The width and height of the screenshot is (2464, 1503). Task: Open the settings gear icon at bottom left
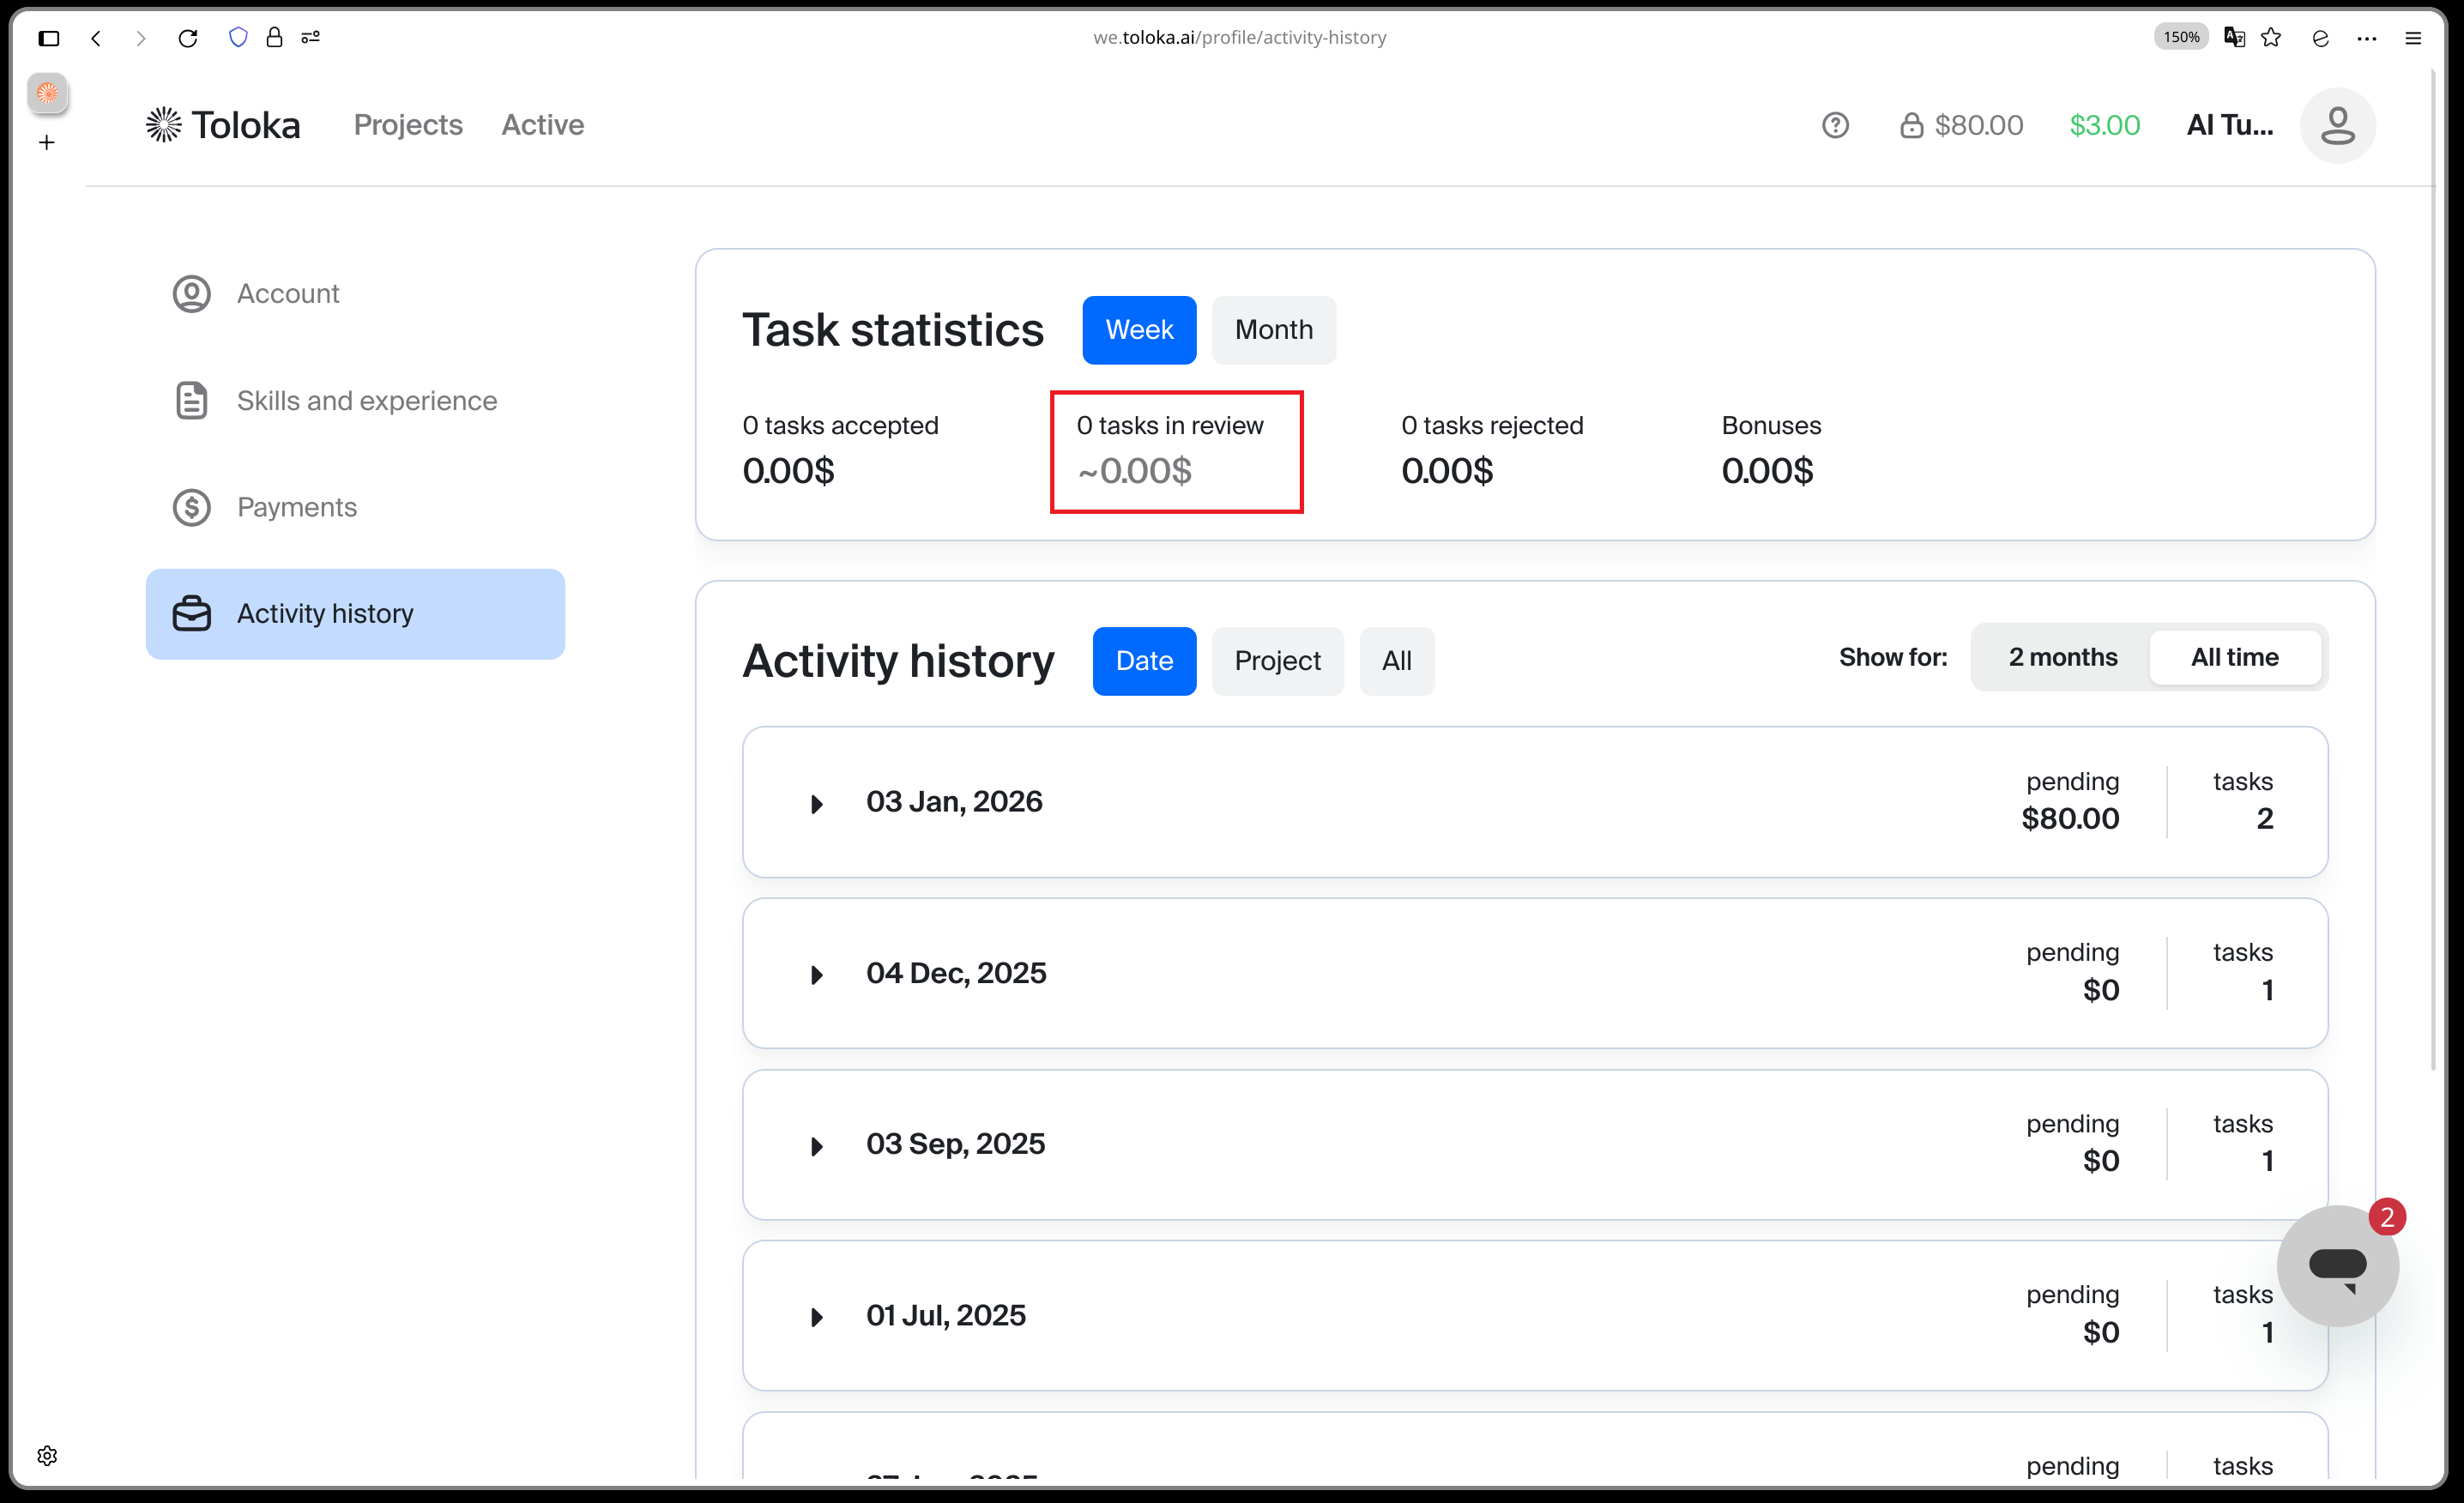click(x=47, y=1455)
